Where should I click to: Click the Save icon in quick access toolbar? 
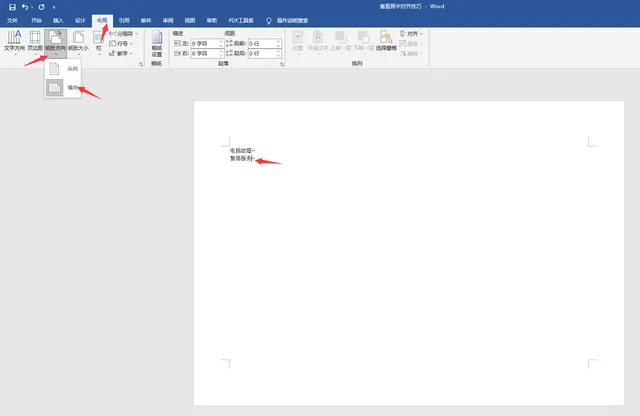click(x=12, y=7)
